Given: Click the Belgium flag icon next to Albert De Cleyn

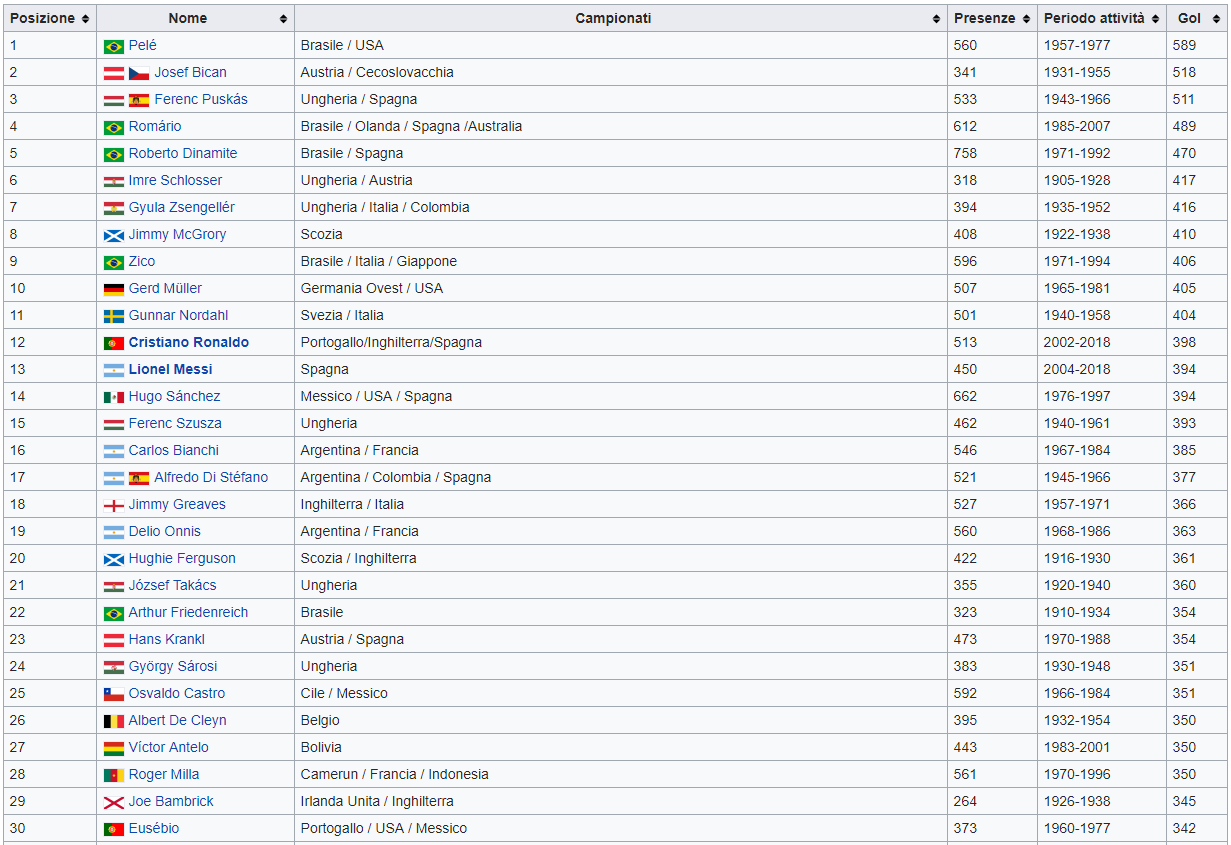Looking at the screenshot, I should [x=114, y=721].
